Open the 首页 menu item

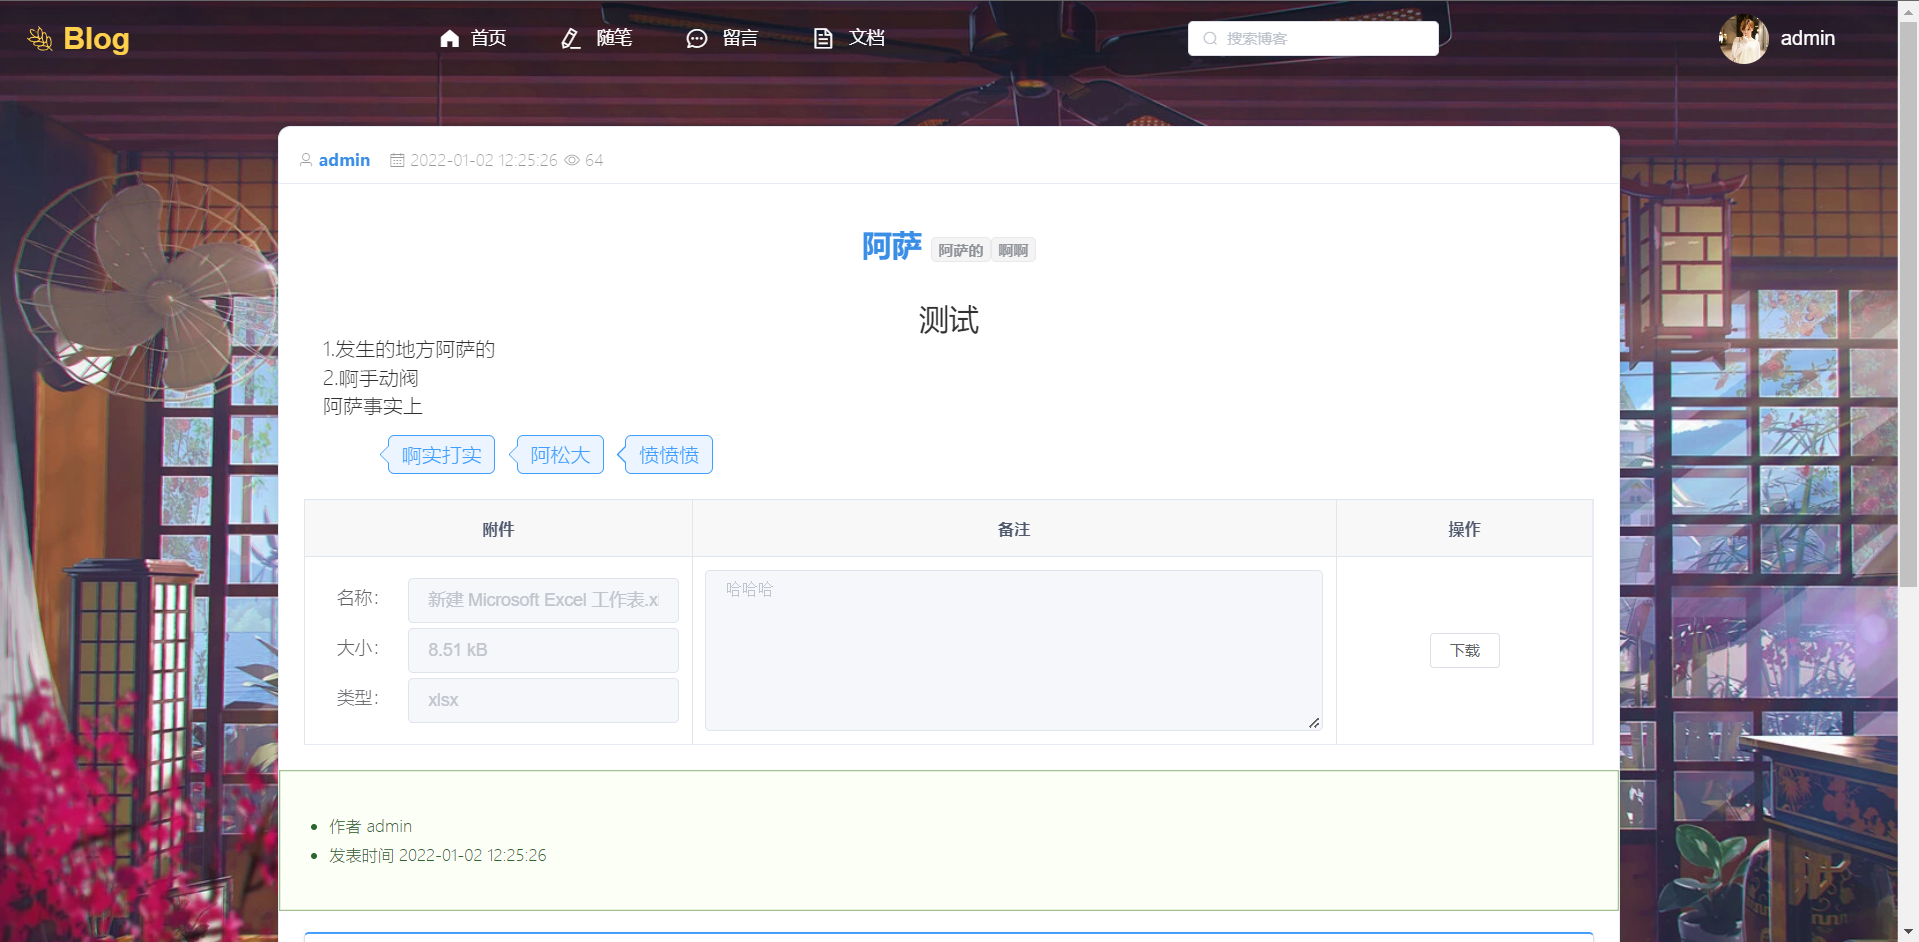pos(488,38)
